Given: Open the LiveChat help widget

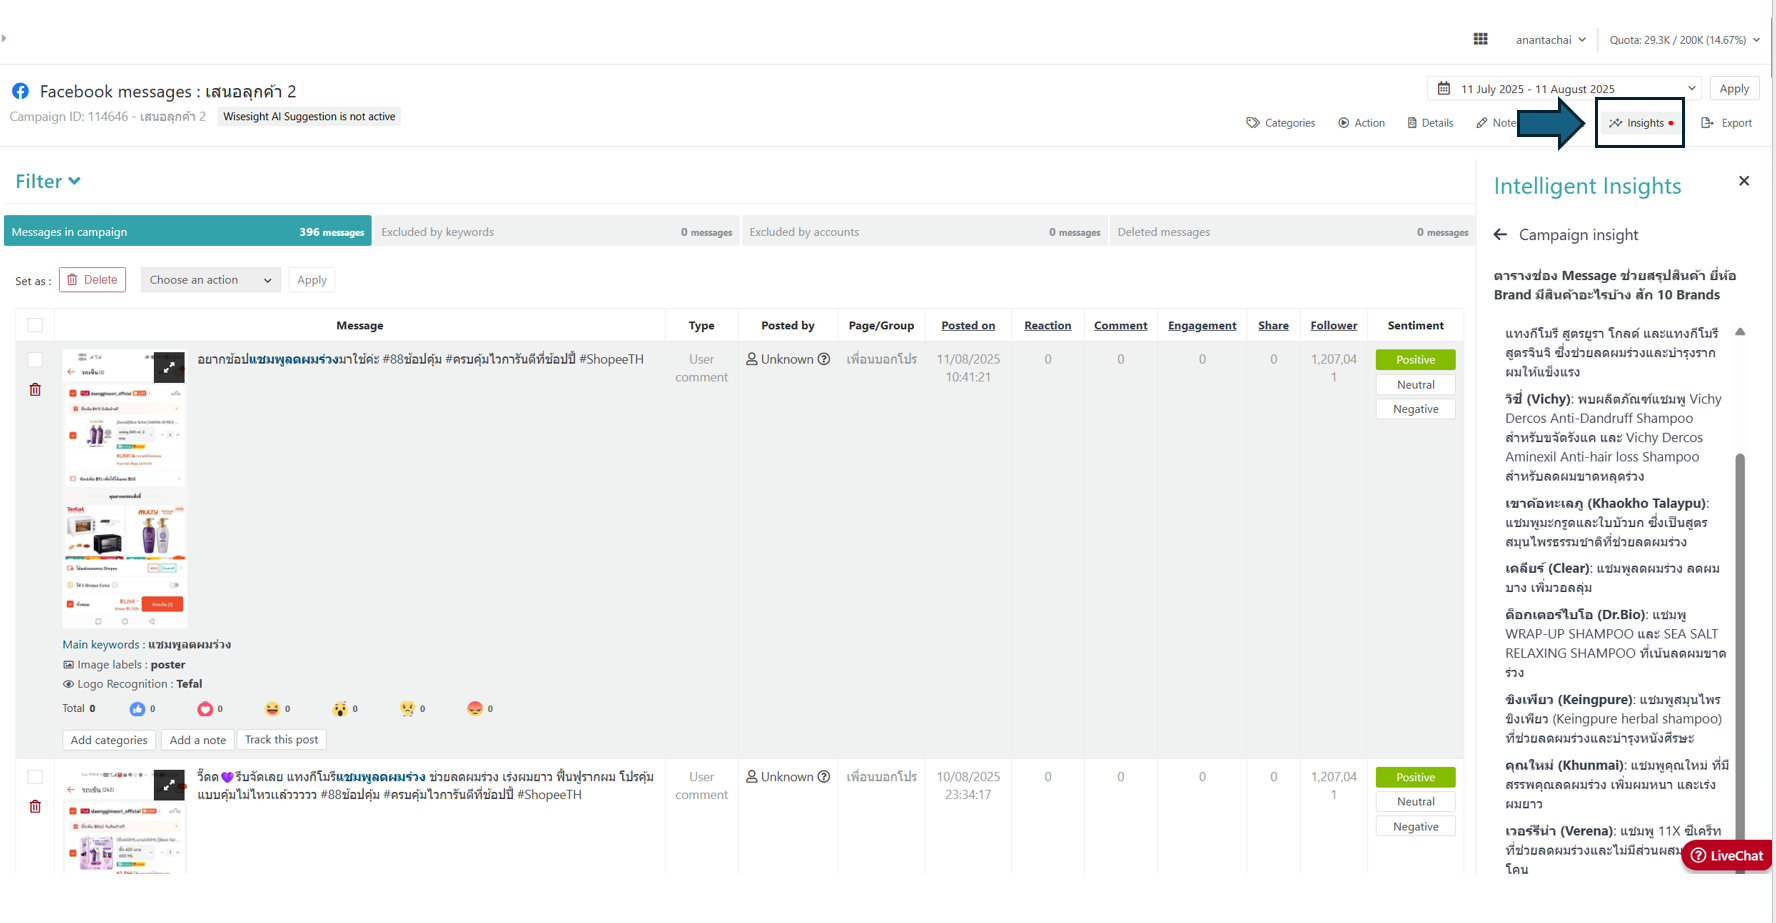Looking at the screenshot, I should tap(1727, 855).
